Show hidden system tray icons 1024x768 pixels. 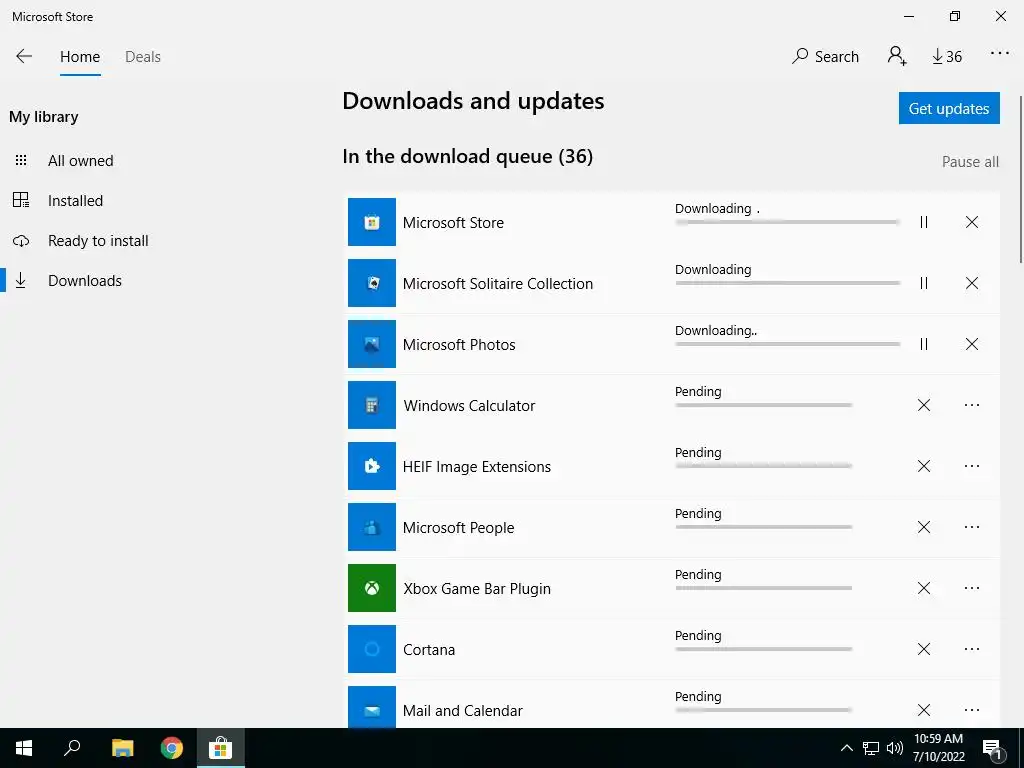pyautogui.click(x=846, y=748)
